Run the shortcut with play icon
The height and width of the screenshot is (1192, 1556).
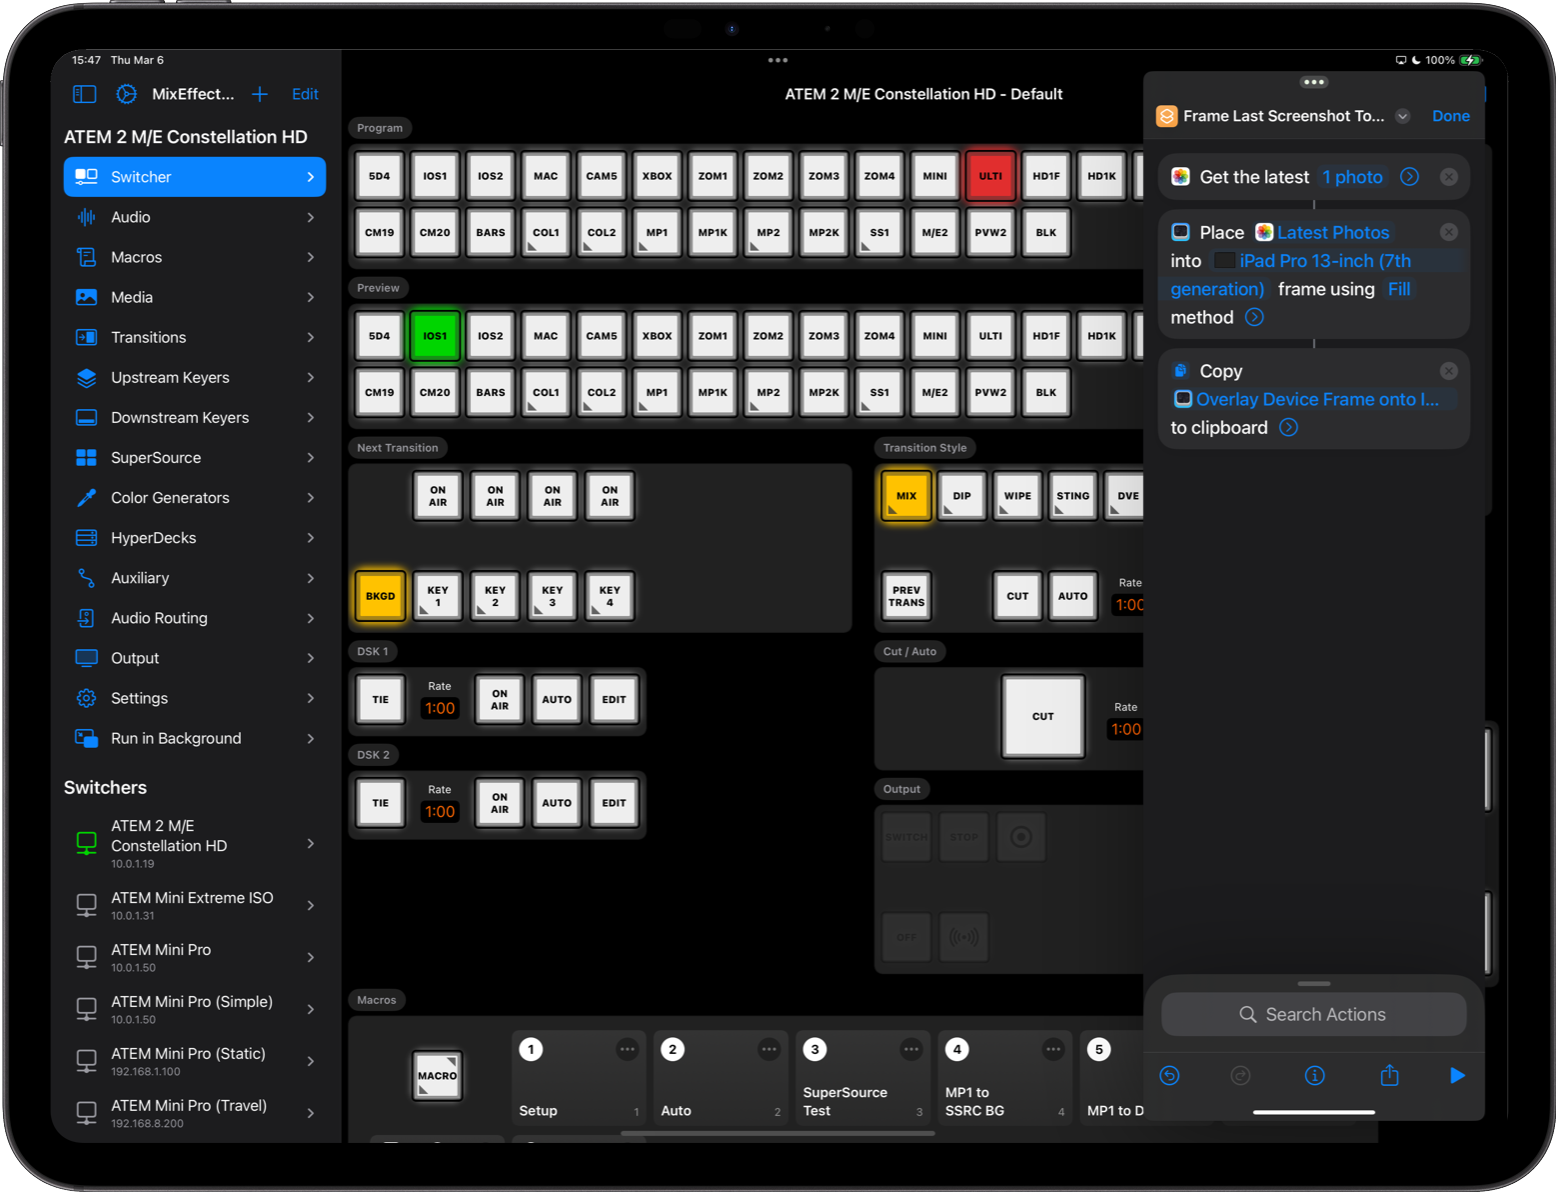1457,1076
